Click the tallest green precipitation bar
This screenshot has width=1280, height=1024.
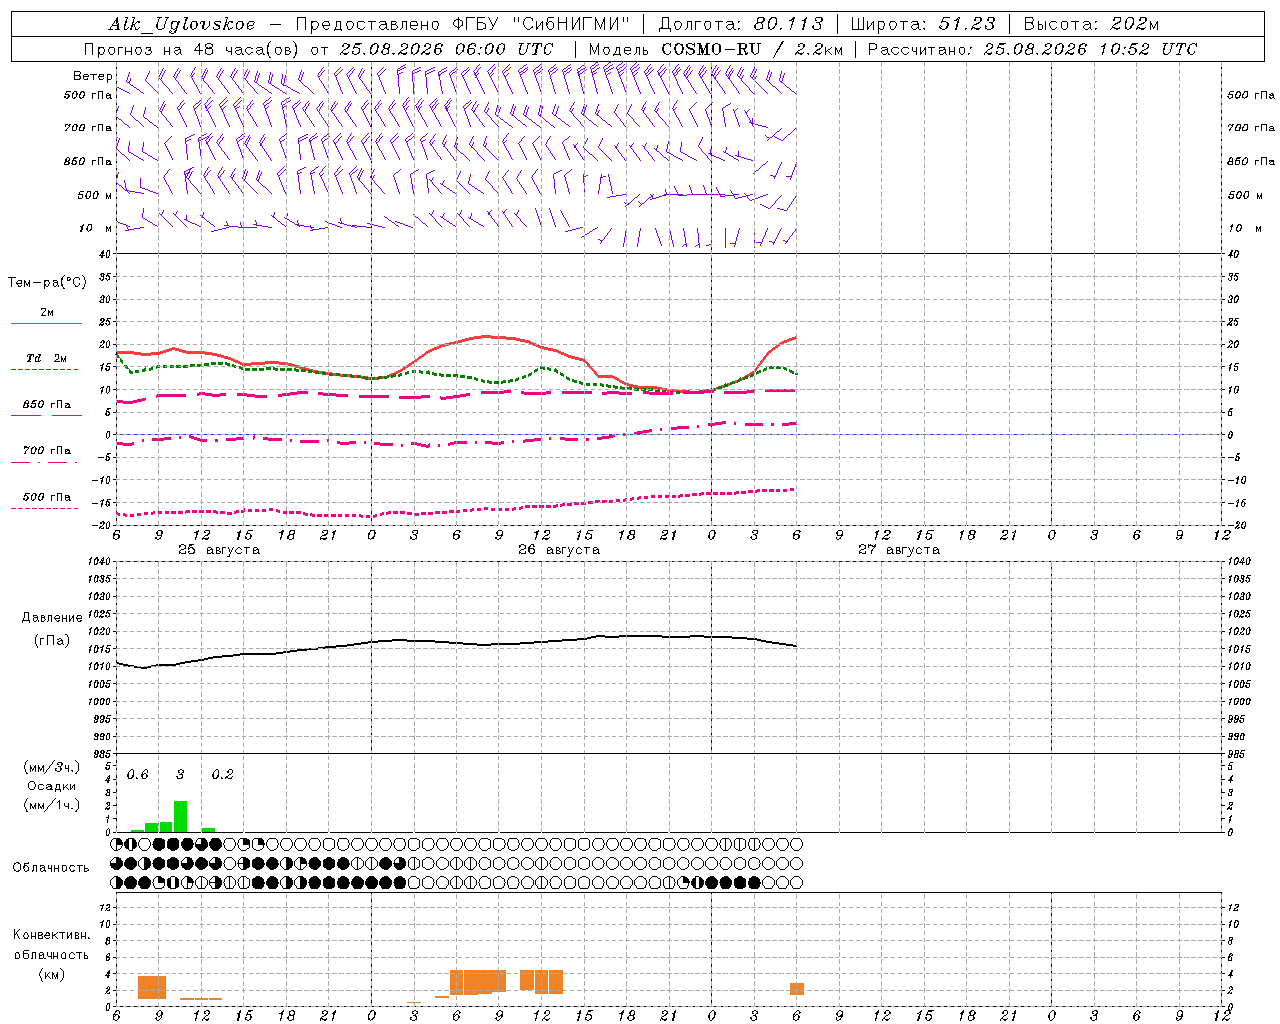(180, 816)
